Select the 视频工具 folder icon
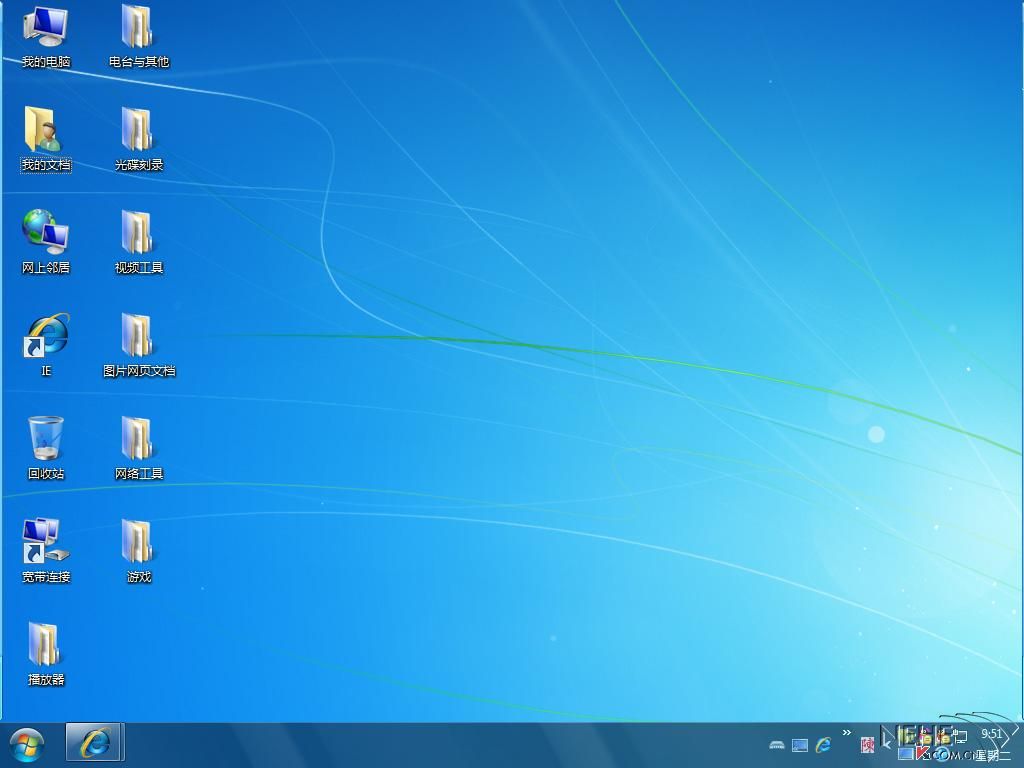This screenshot has width=1024, height=768. [x=138, y=242]
